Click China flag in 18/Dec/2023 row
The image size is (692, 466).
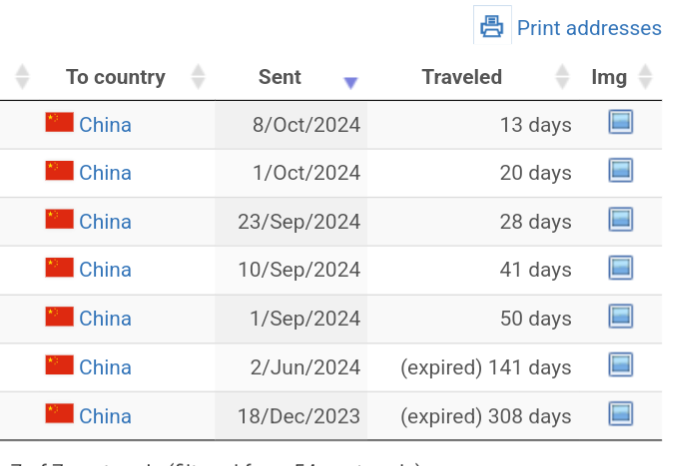pos(59,413)
